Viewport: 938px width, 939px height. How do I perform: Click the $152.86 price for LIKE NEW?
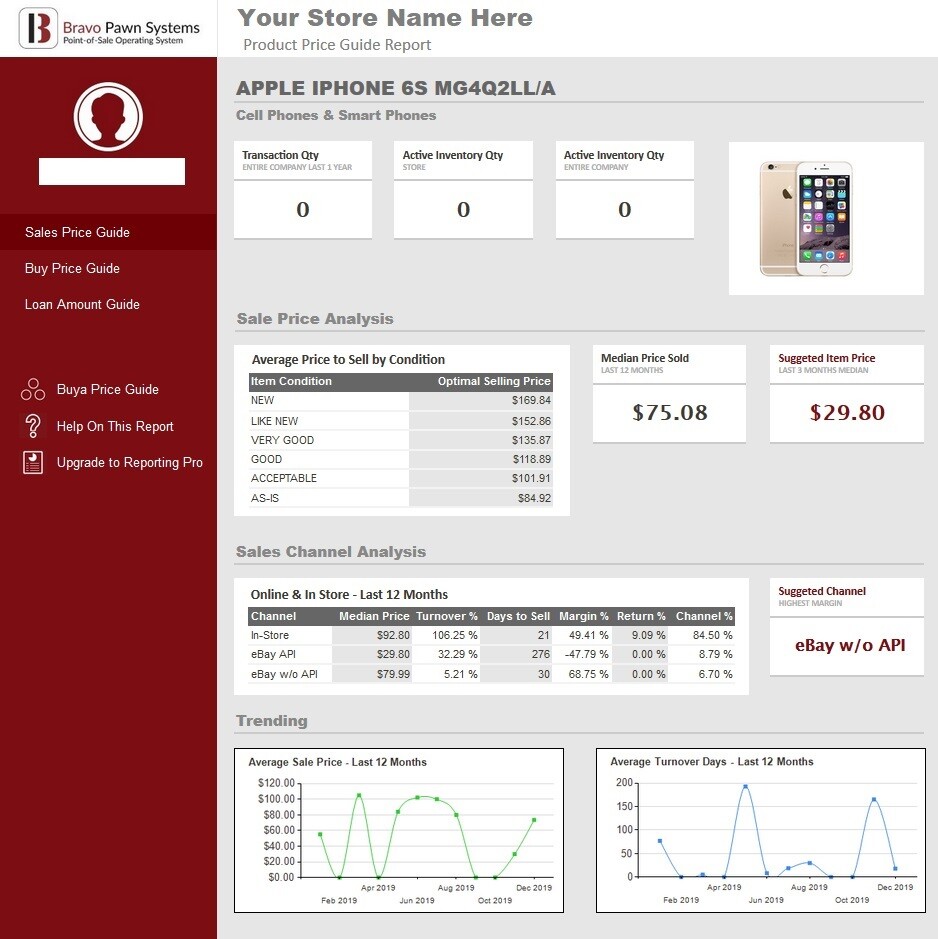(x=531, y=421)
